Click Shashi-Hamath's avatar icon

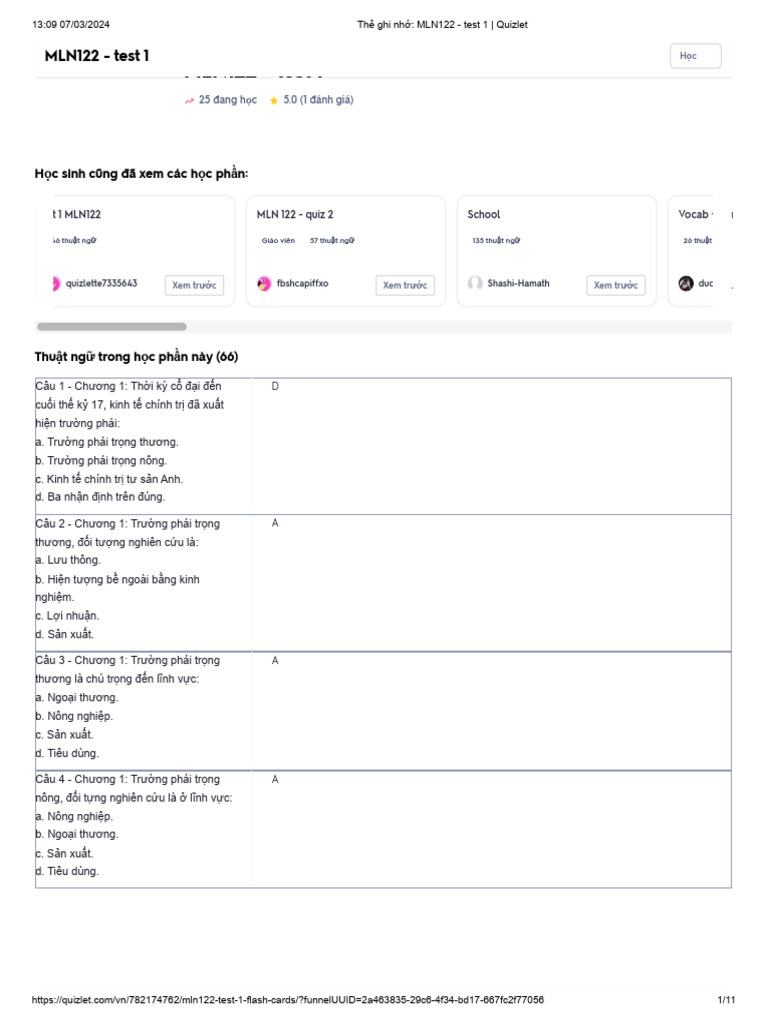[x=475, y=284]
